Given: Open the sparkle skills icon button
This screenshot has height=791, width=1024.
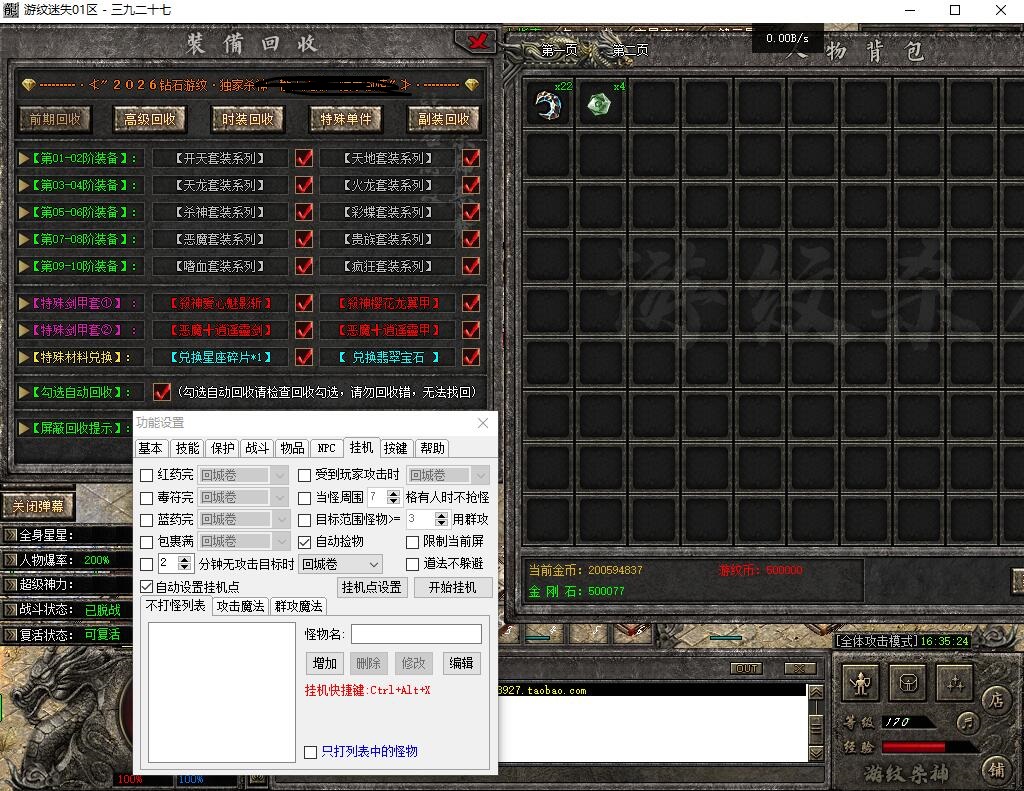Looking at the screenshot, I should pos(955,684).
